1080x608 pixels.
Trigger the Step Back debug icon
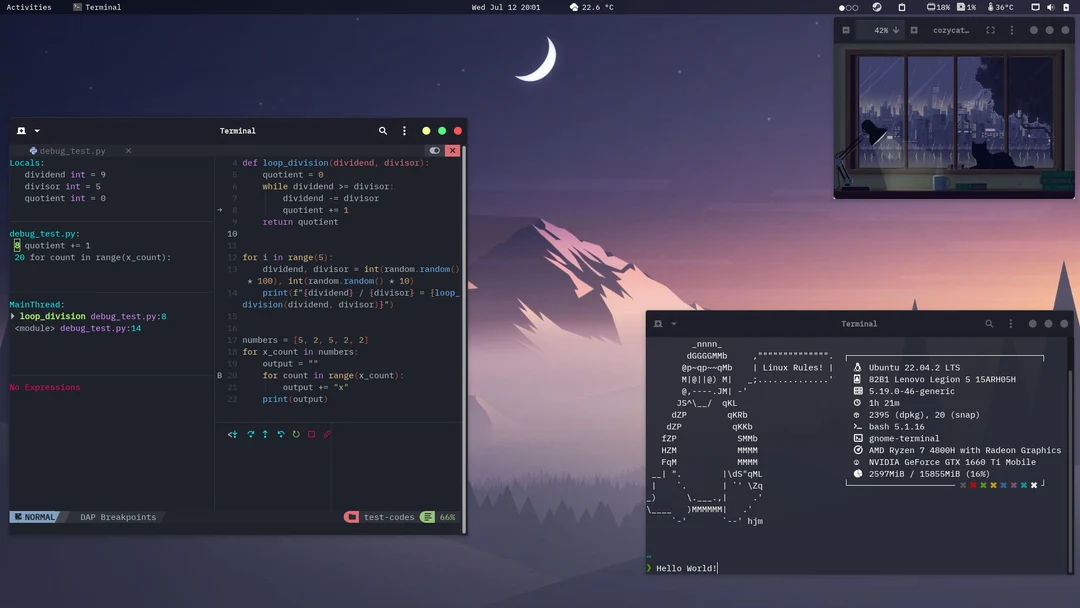point(280,434)
